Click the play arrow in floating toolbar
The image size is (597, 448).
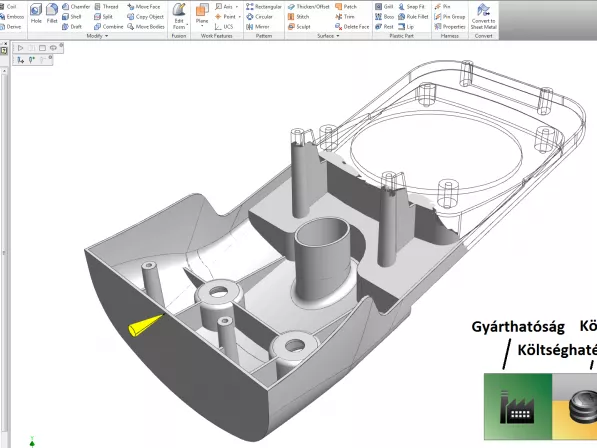[x=21, y=48]
